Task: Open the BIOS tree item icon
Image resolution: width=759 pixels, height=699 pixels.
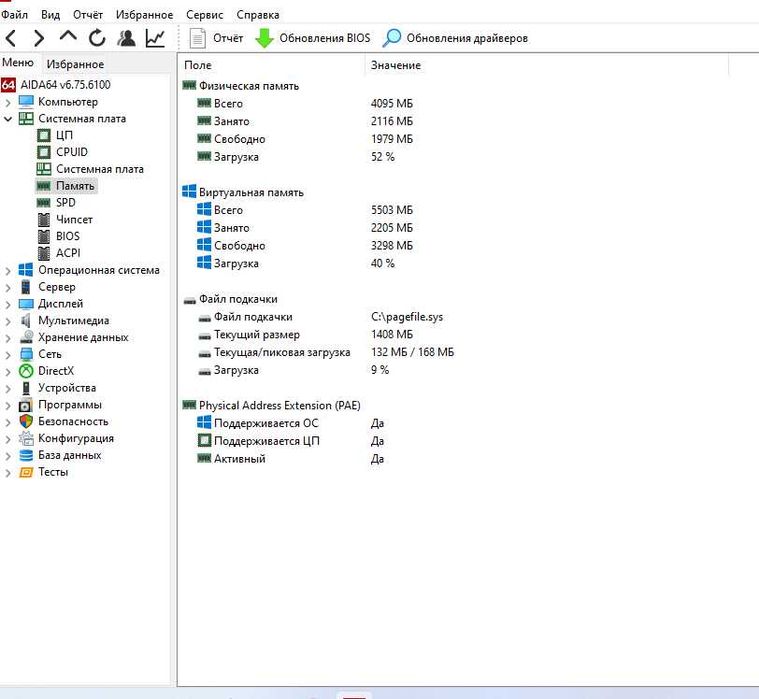Action: (x=44, y=236)
